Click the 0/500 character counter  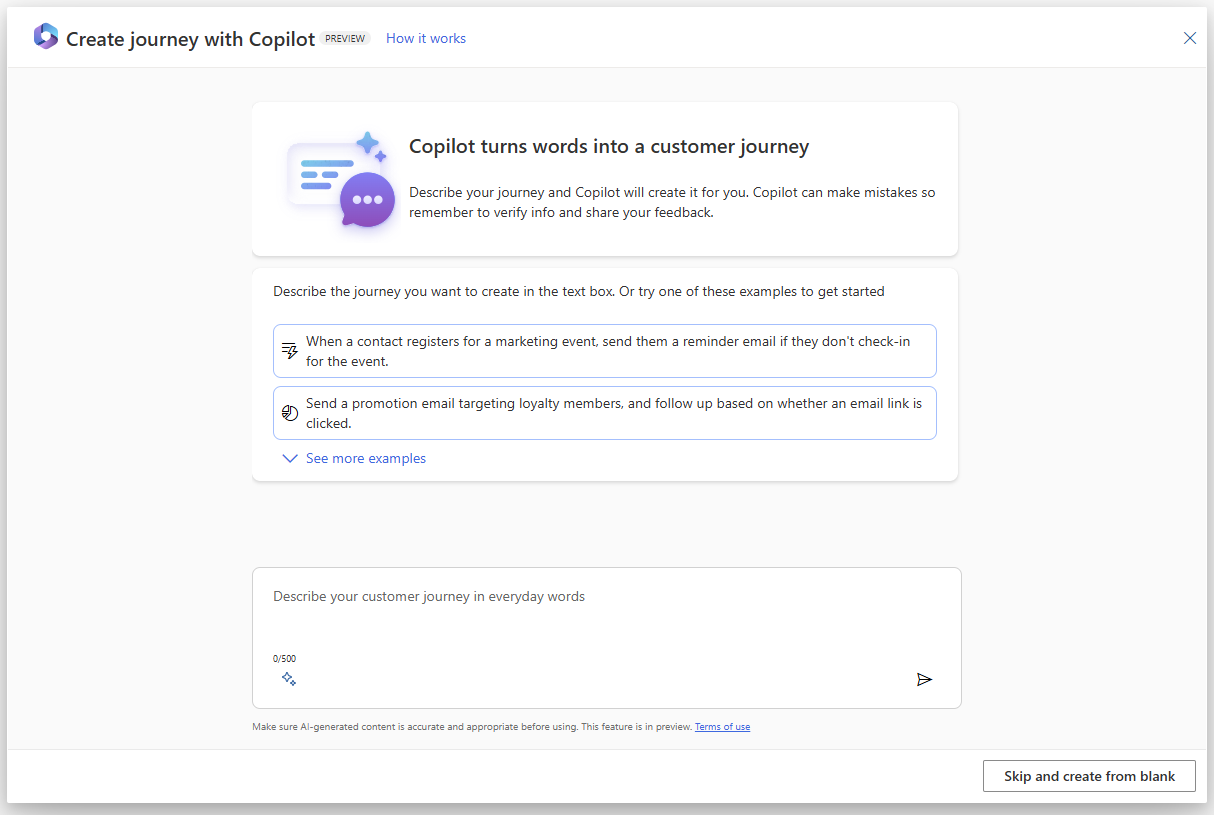pyautogui.click(x=284, y=658)
